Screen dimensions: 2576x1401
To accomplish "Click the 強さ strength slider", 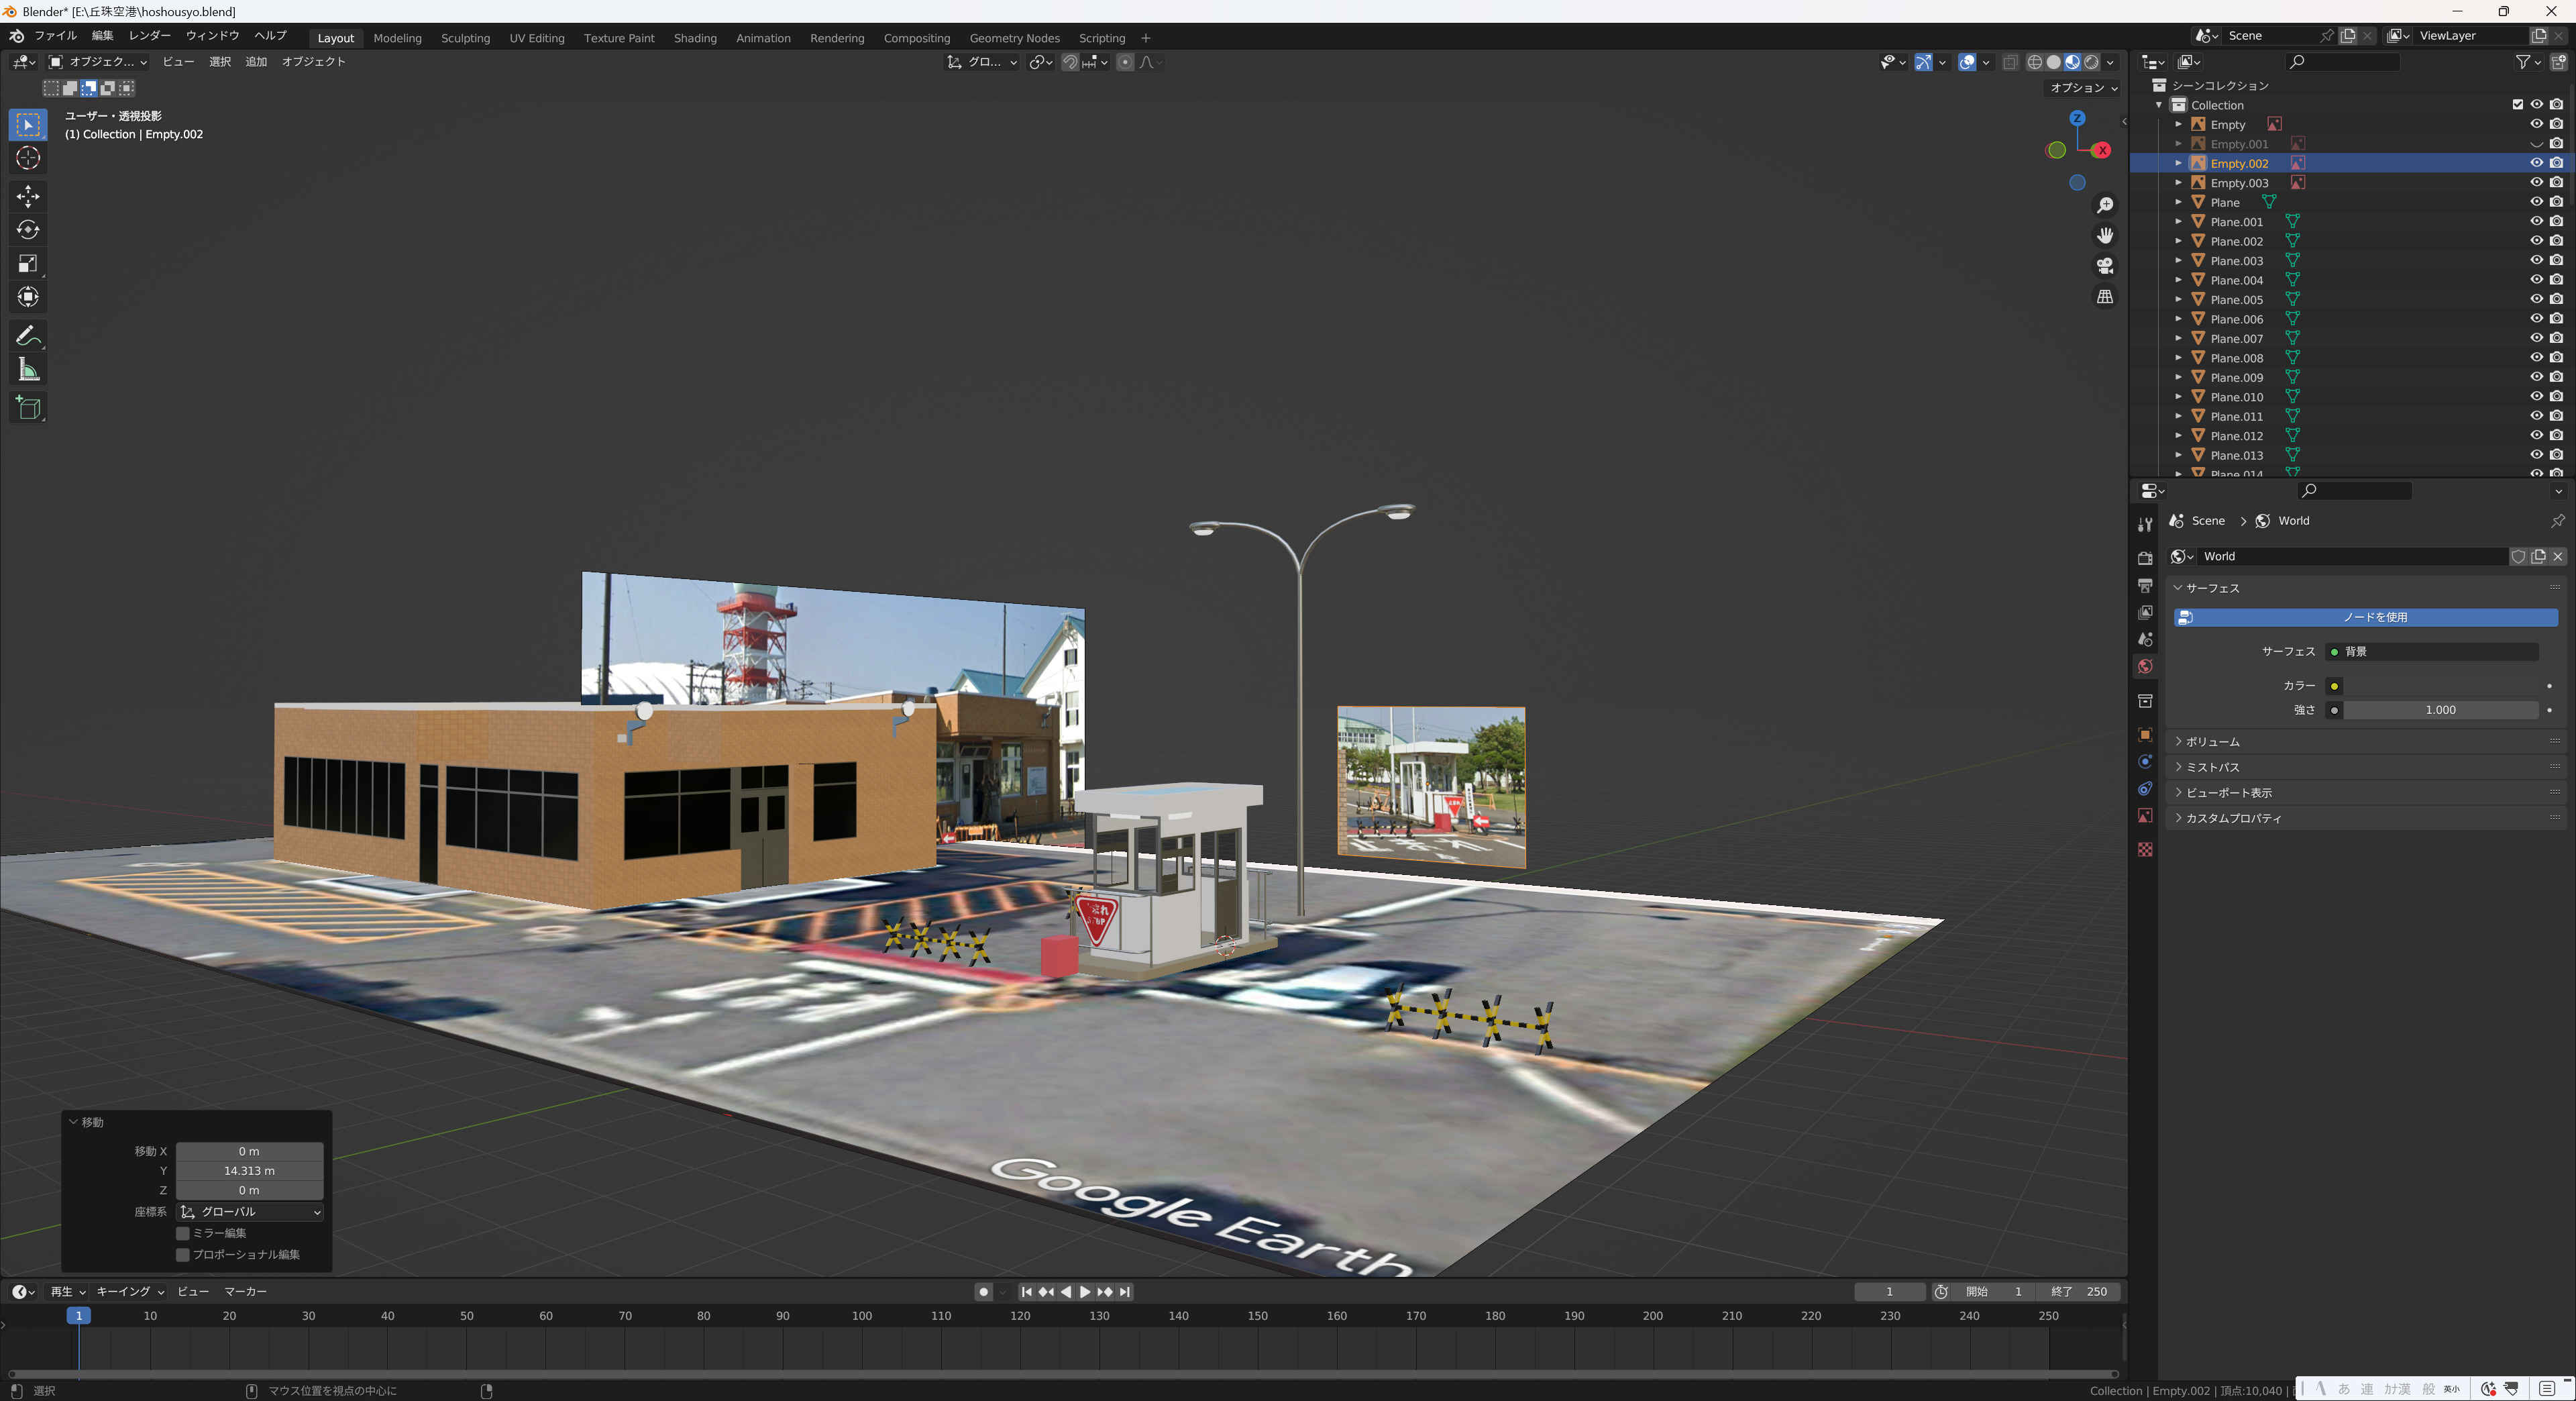I will (2441, 710).
